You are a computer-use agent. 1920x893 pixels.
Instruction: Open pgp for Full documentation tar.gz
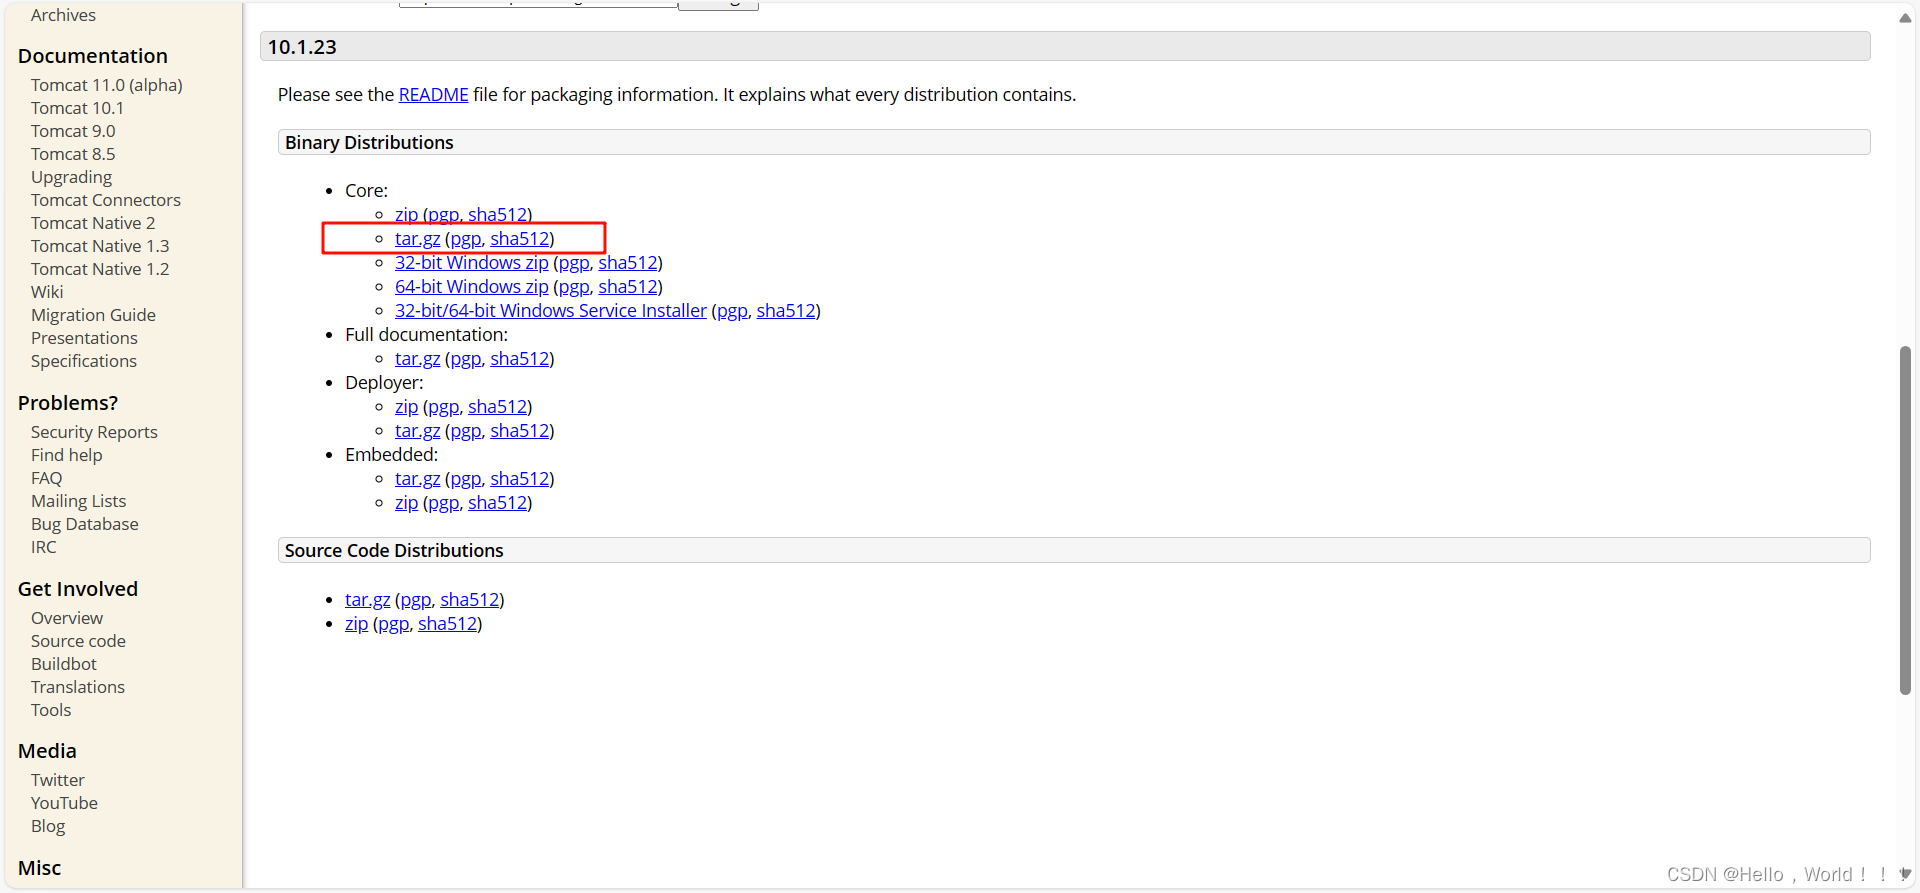(x=465, y=359)
